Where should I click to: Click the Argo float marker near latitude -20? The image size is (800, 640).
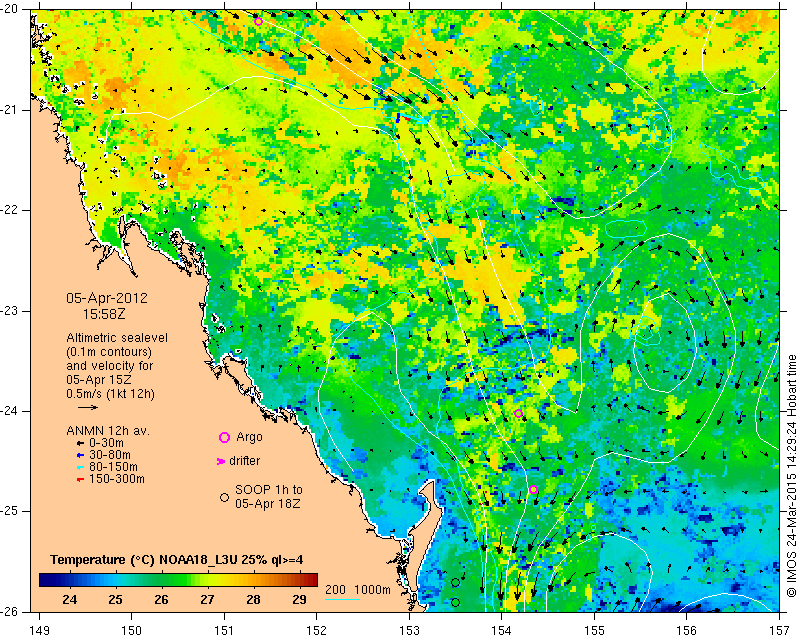pyautogui.click(x=258, y=21)
